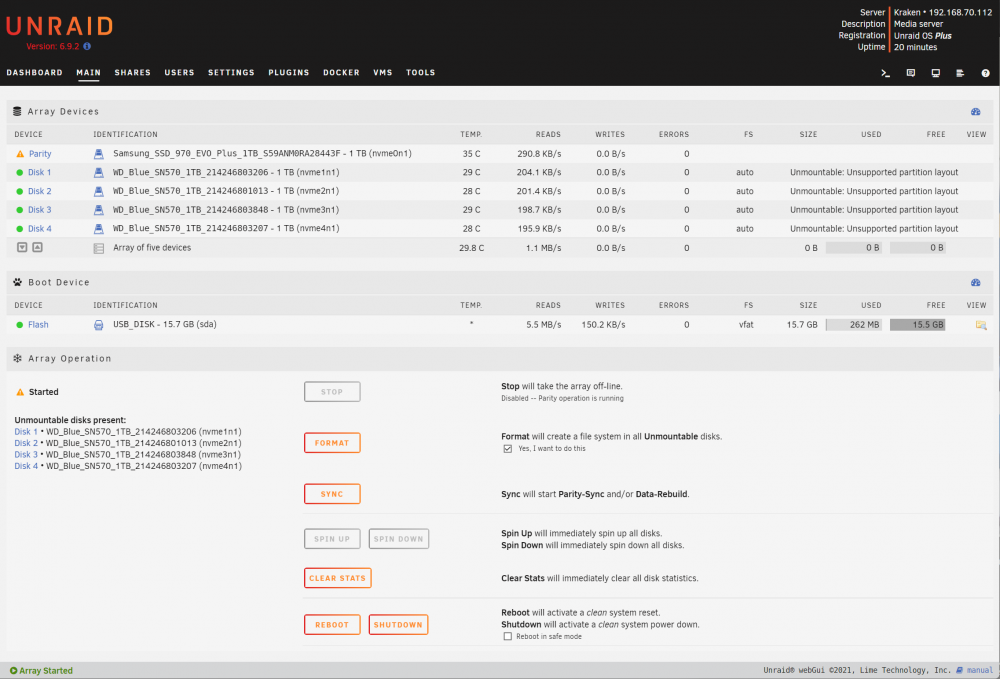Select the Main tab

click(89, 73)
